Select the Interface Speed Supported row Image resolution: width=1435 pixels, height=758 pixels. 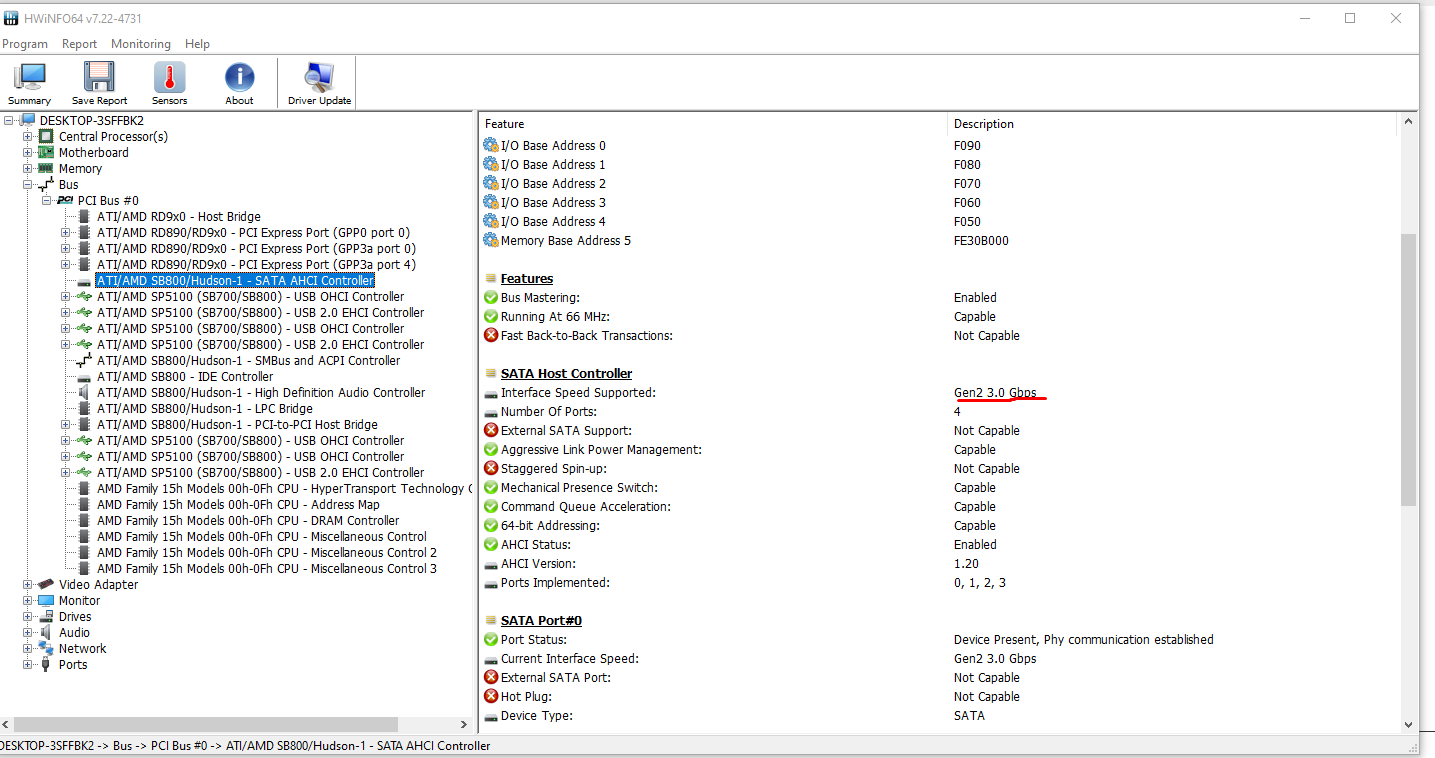point(939,392)
